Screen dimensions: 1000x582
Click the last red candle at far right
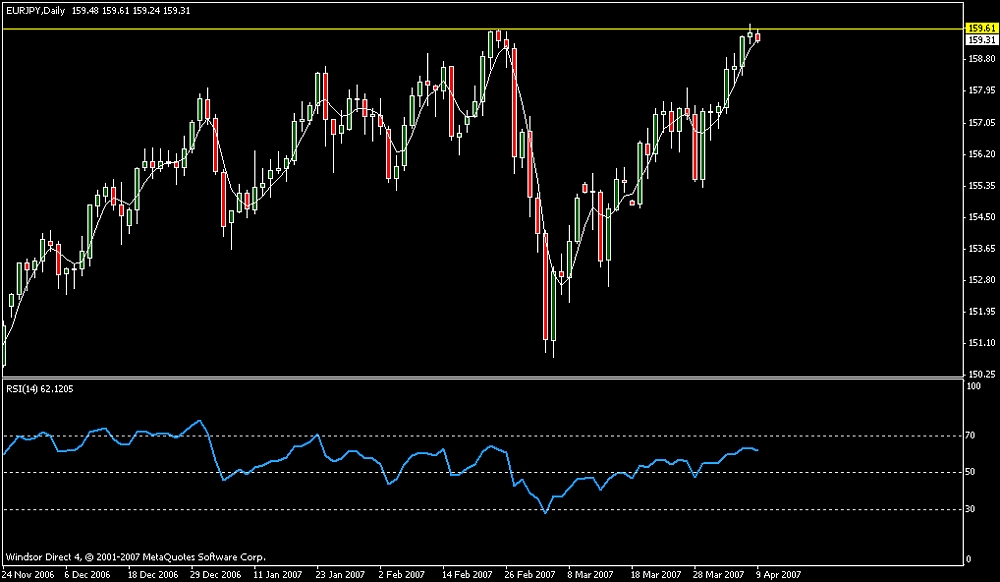[758, 38]
